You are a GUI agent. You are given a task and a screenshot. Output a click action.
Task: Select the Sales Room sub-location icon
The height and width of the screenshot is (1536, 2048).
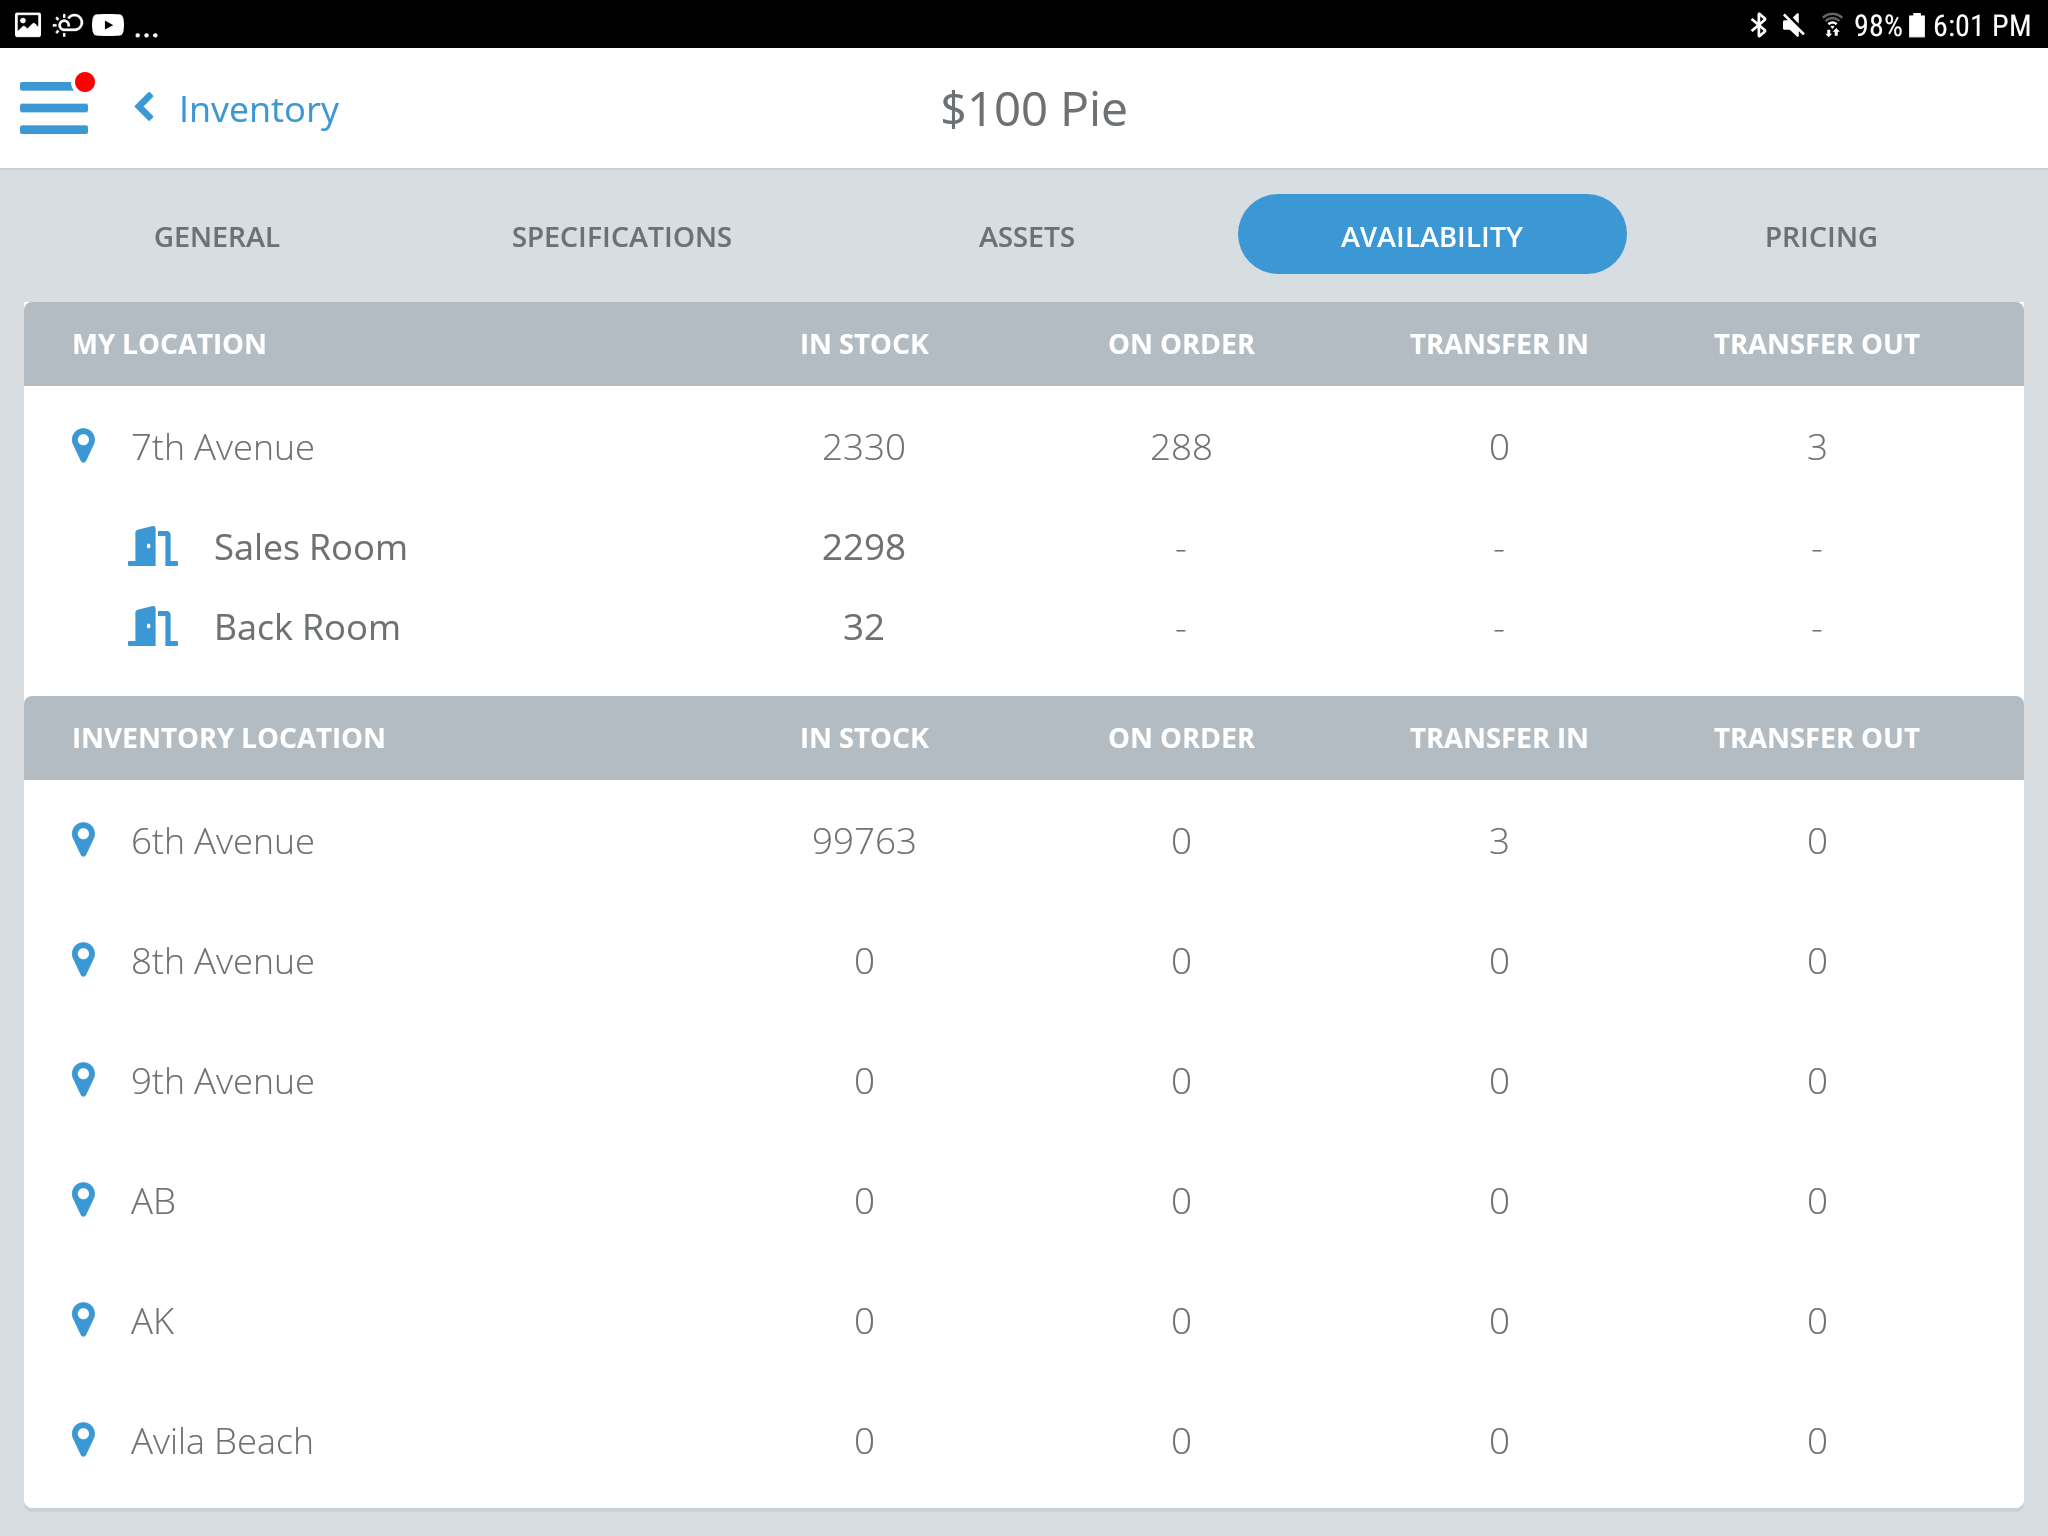(152, 547)
